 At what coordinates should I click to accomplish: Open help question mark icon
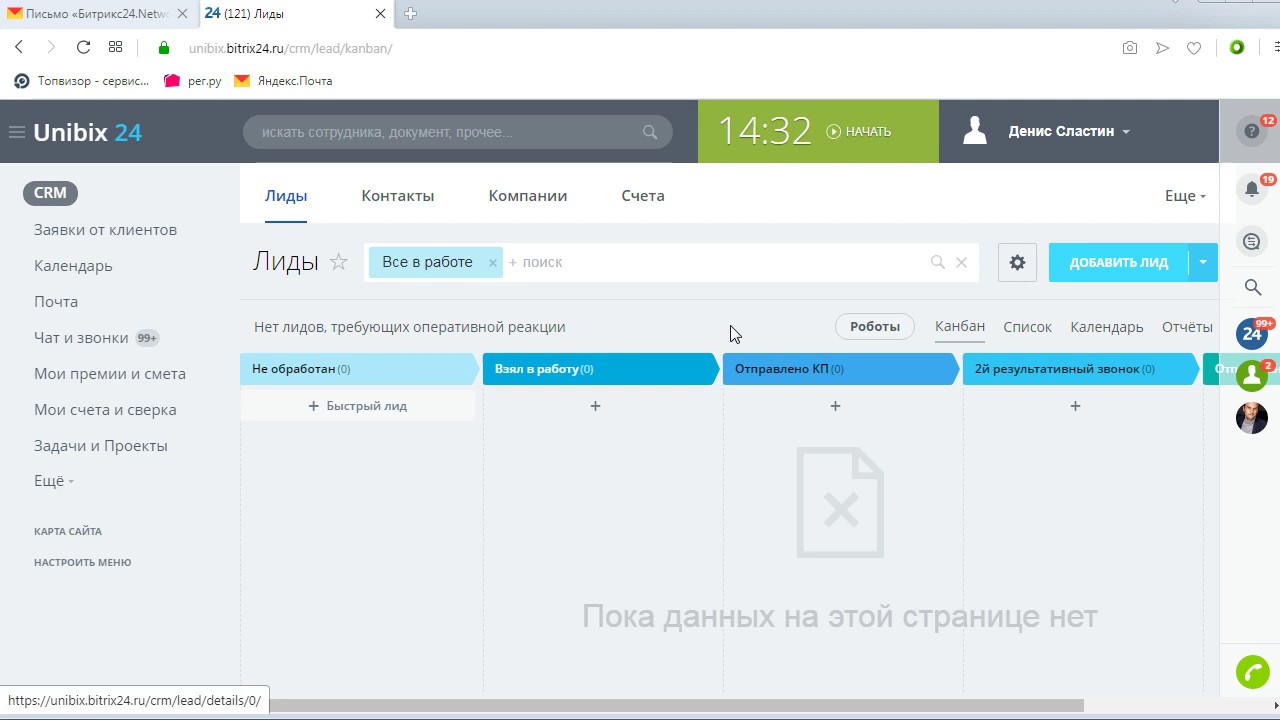[x=1251, y=131]
